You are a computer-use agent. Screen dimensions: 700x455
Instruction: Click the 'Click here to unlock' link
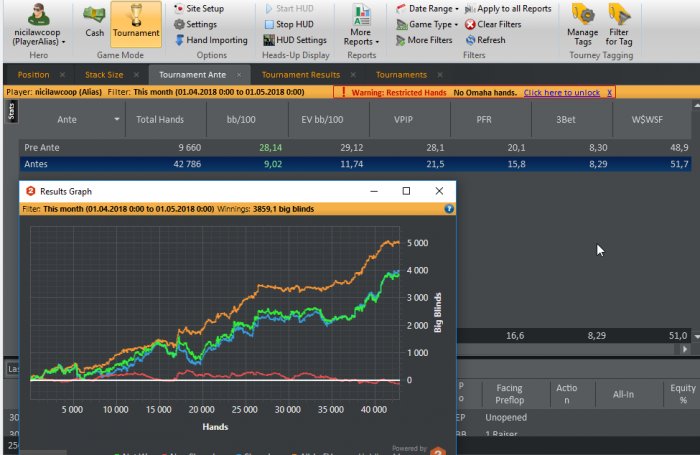(562, 92)
